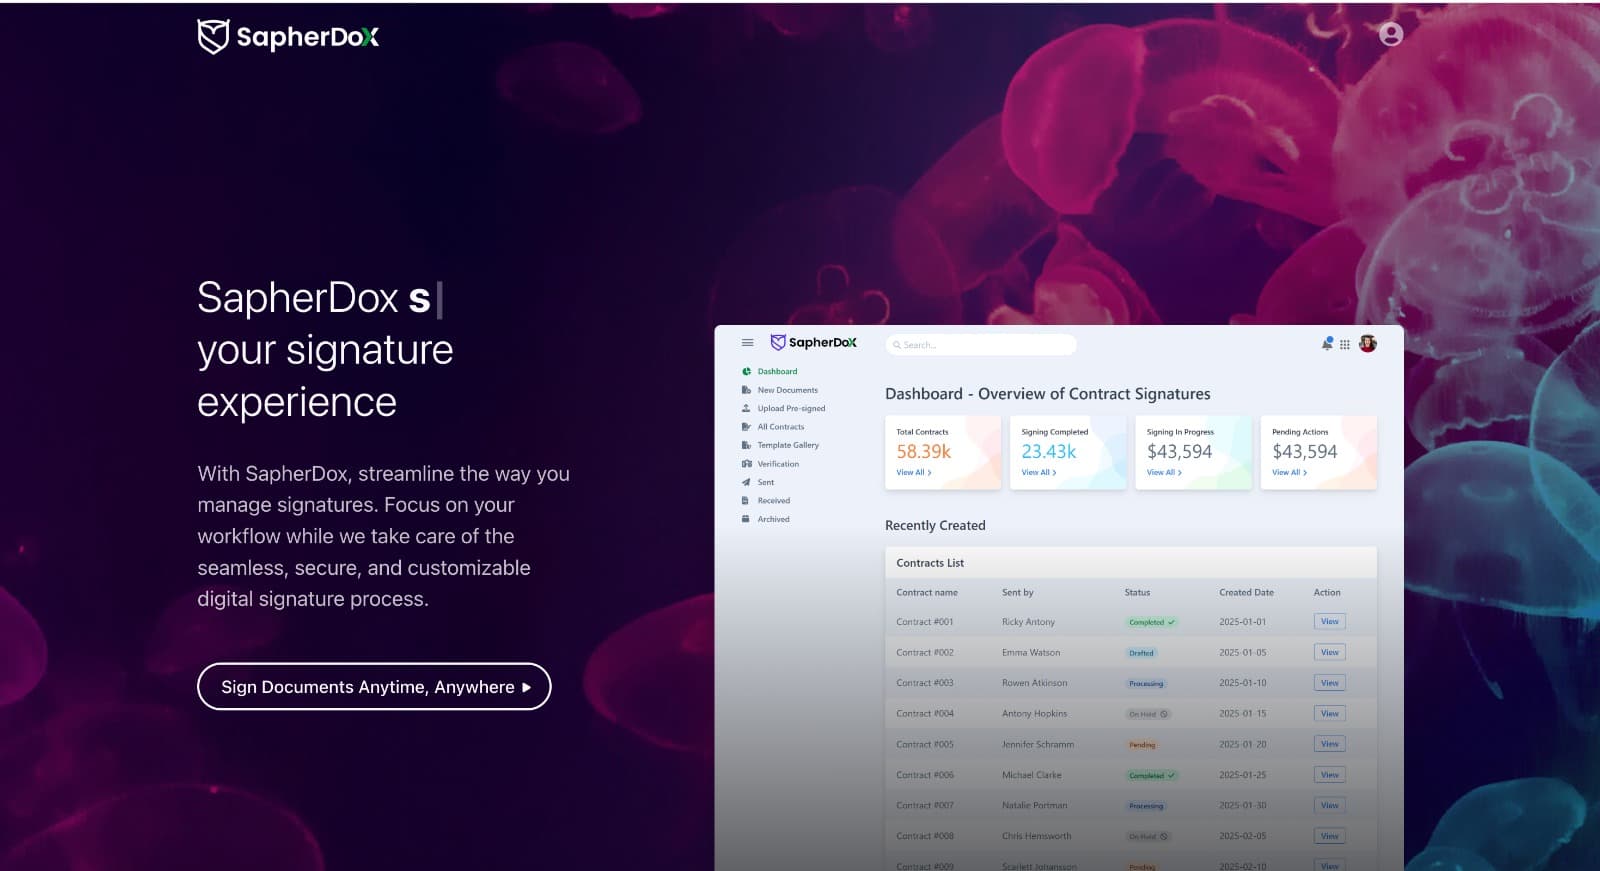
Task: Click the SapherDox logo in the page header
Action: (x=288, y=37)
